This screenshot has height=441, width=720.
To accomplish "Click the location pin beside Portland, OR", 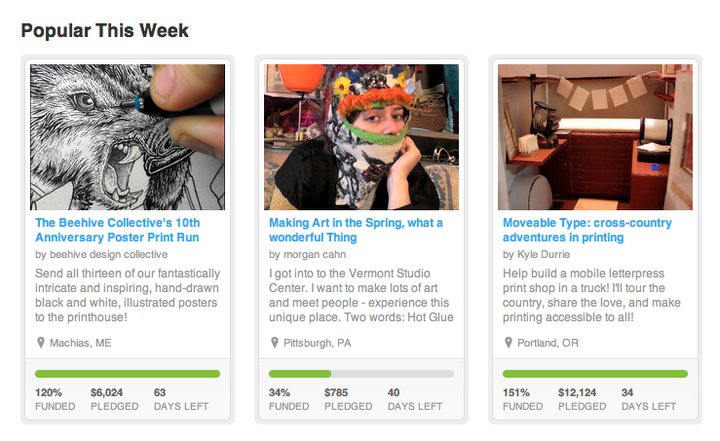I will tap(509, 343).
